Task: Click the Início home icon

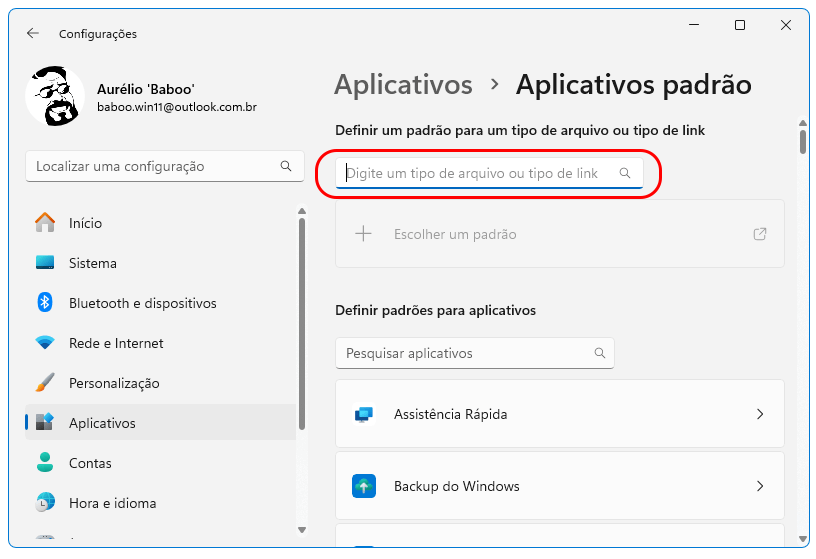Action: pos(45,223)
